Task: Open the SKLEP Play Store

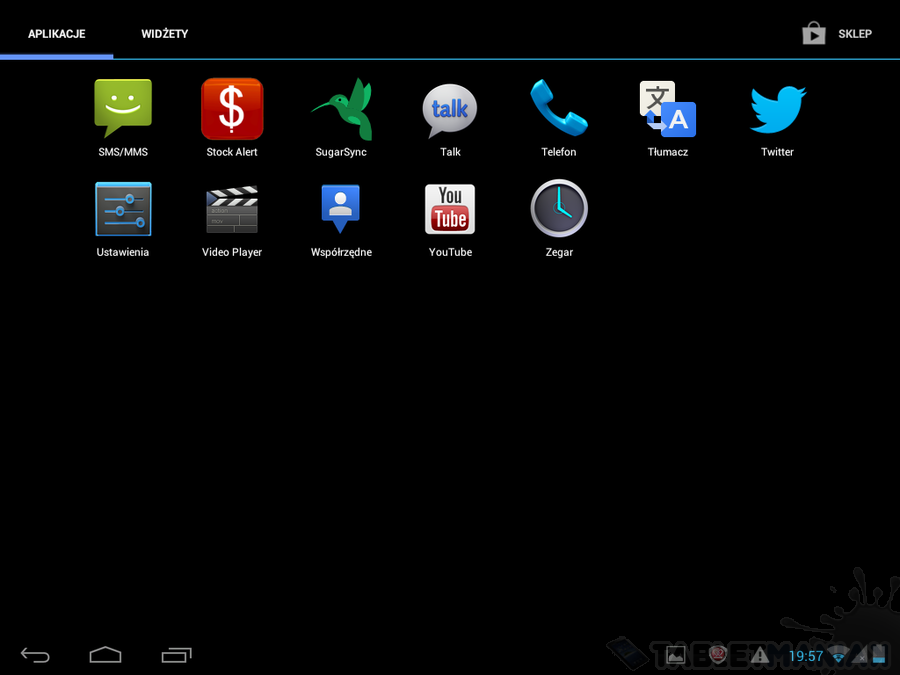Action: point(837,34)
